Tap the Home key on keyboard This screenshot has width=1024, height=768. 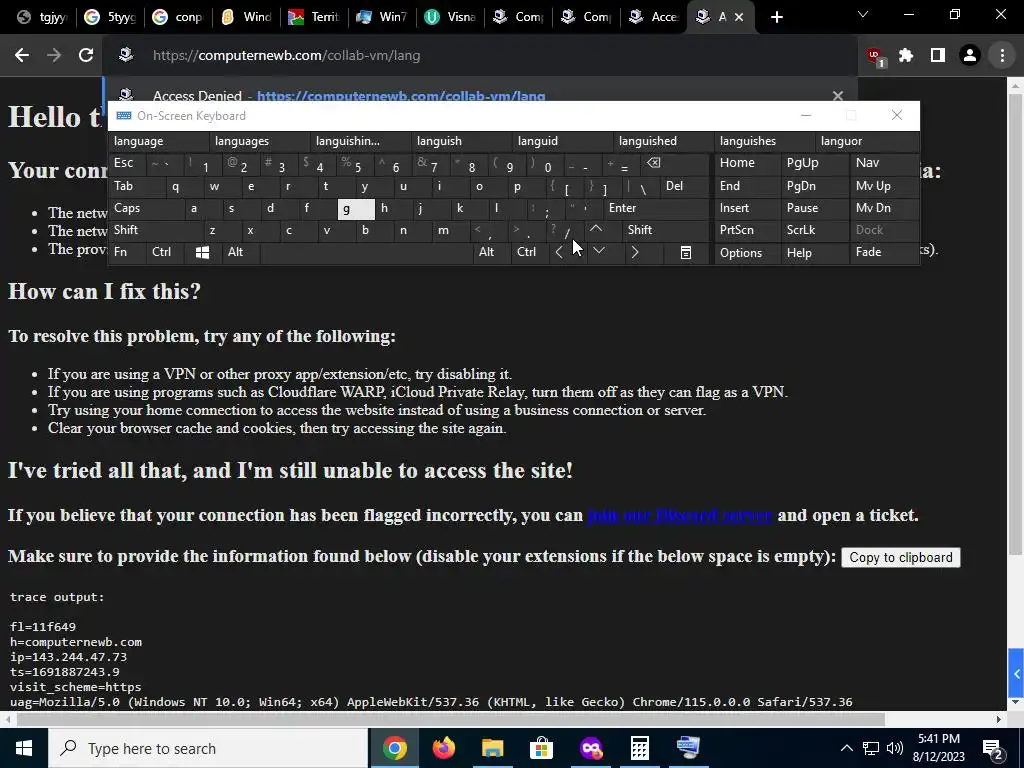click(747, 163)
